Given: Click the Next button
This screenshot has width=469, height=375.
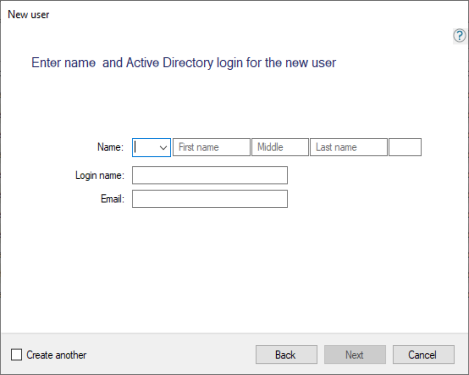Looking at the screenshot, I should pos(355,355).
